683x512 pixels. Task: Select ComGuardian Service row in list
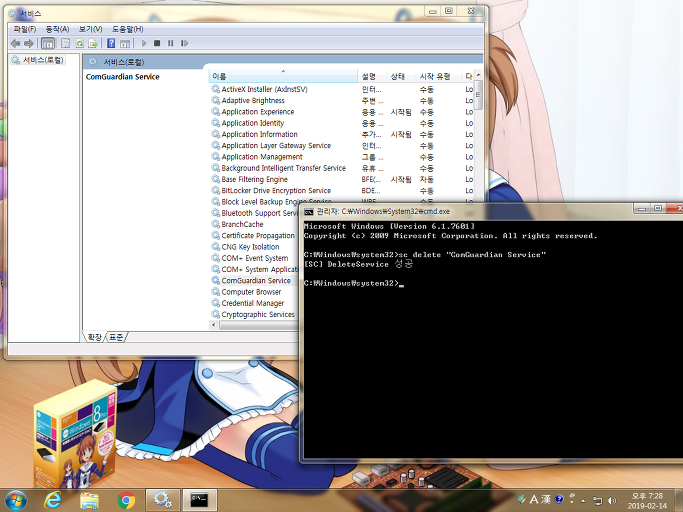click(x=256, y=281)
